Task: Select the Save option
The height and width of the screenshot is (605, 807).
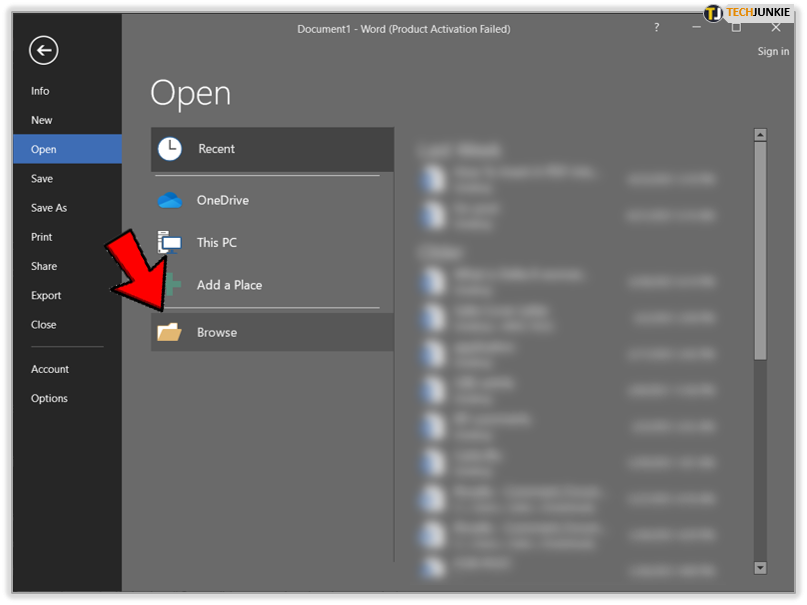Action: click(42, 179)
